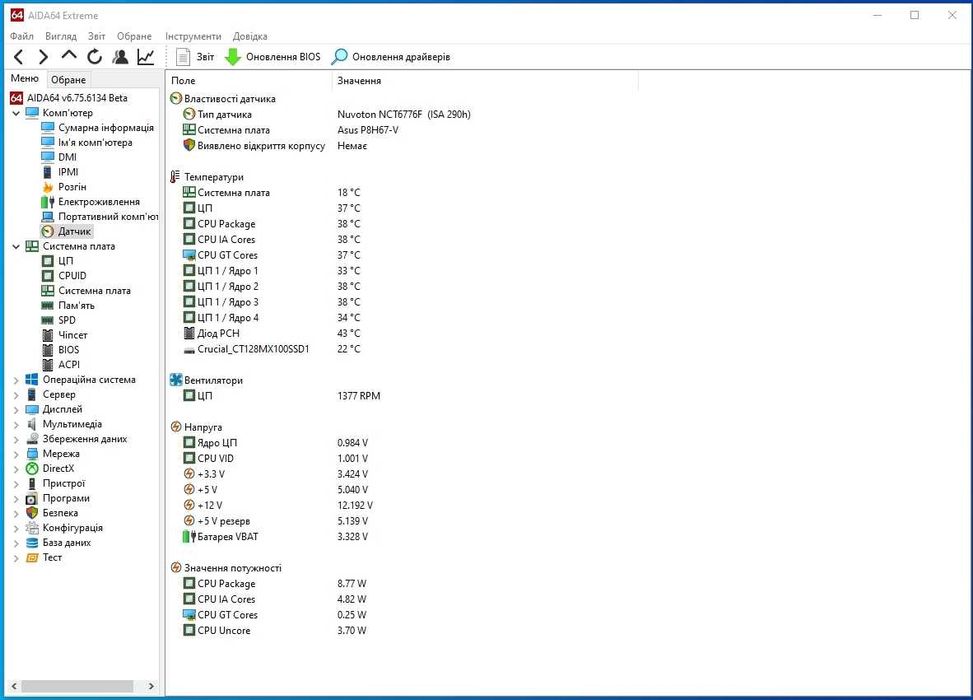Viewport: 973px width, 700px height.
Task: Open the Інструменти menu
Action: point(193,36)
